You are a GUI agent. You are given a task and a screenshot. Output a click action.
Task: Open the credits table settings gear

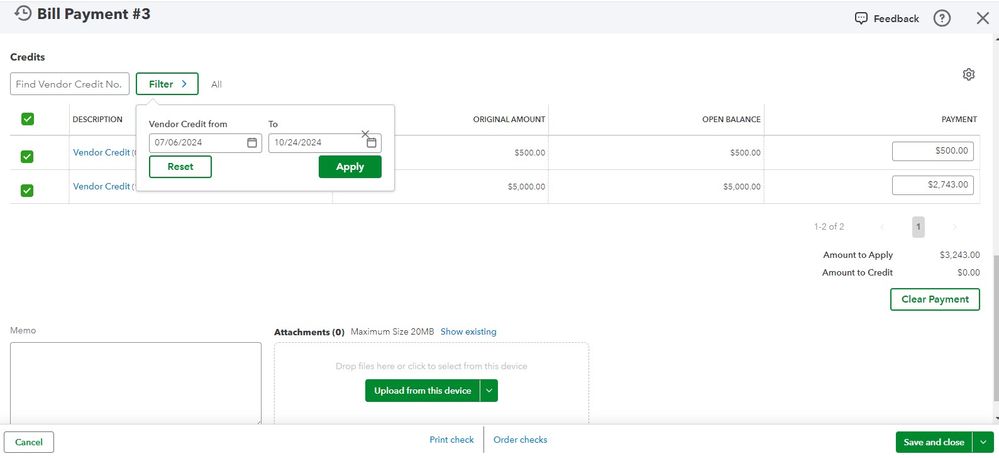point(968,75)
